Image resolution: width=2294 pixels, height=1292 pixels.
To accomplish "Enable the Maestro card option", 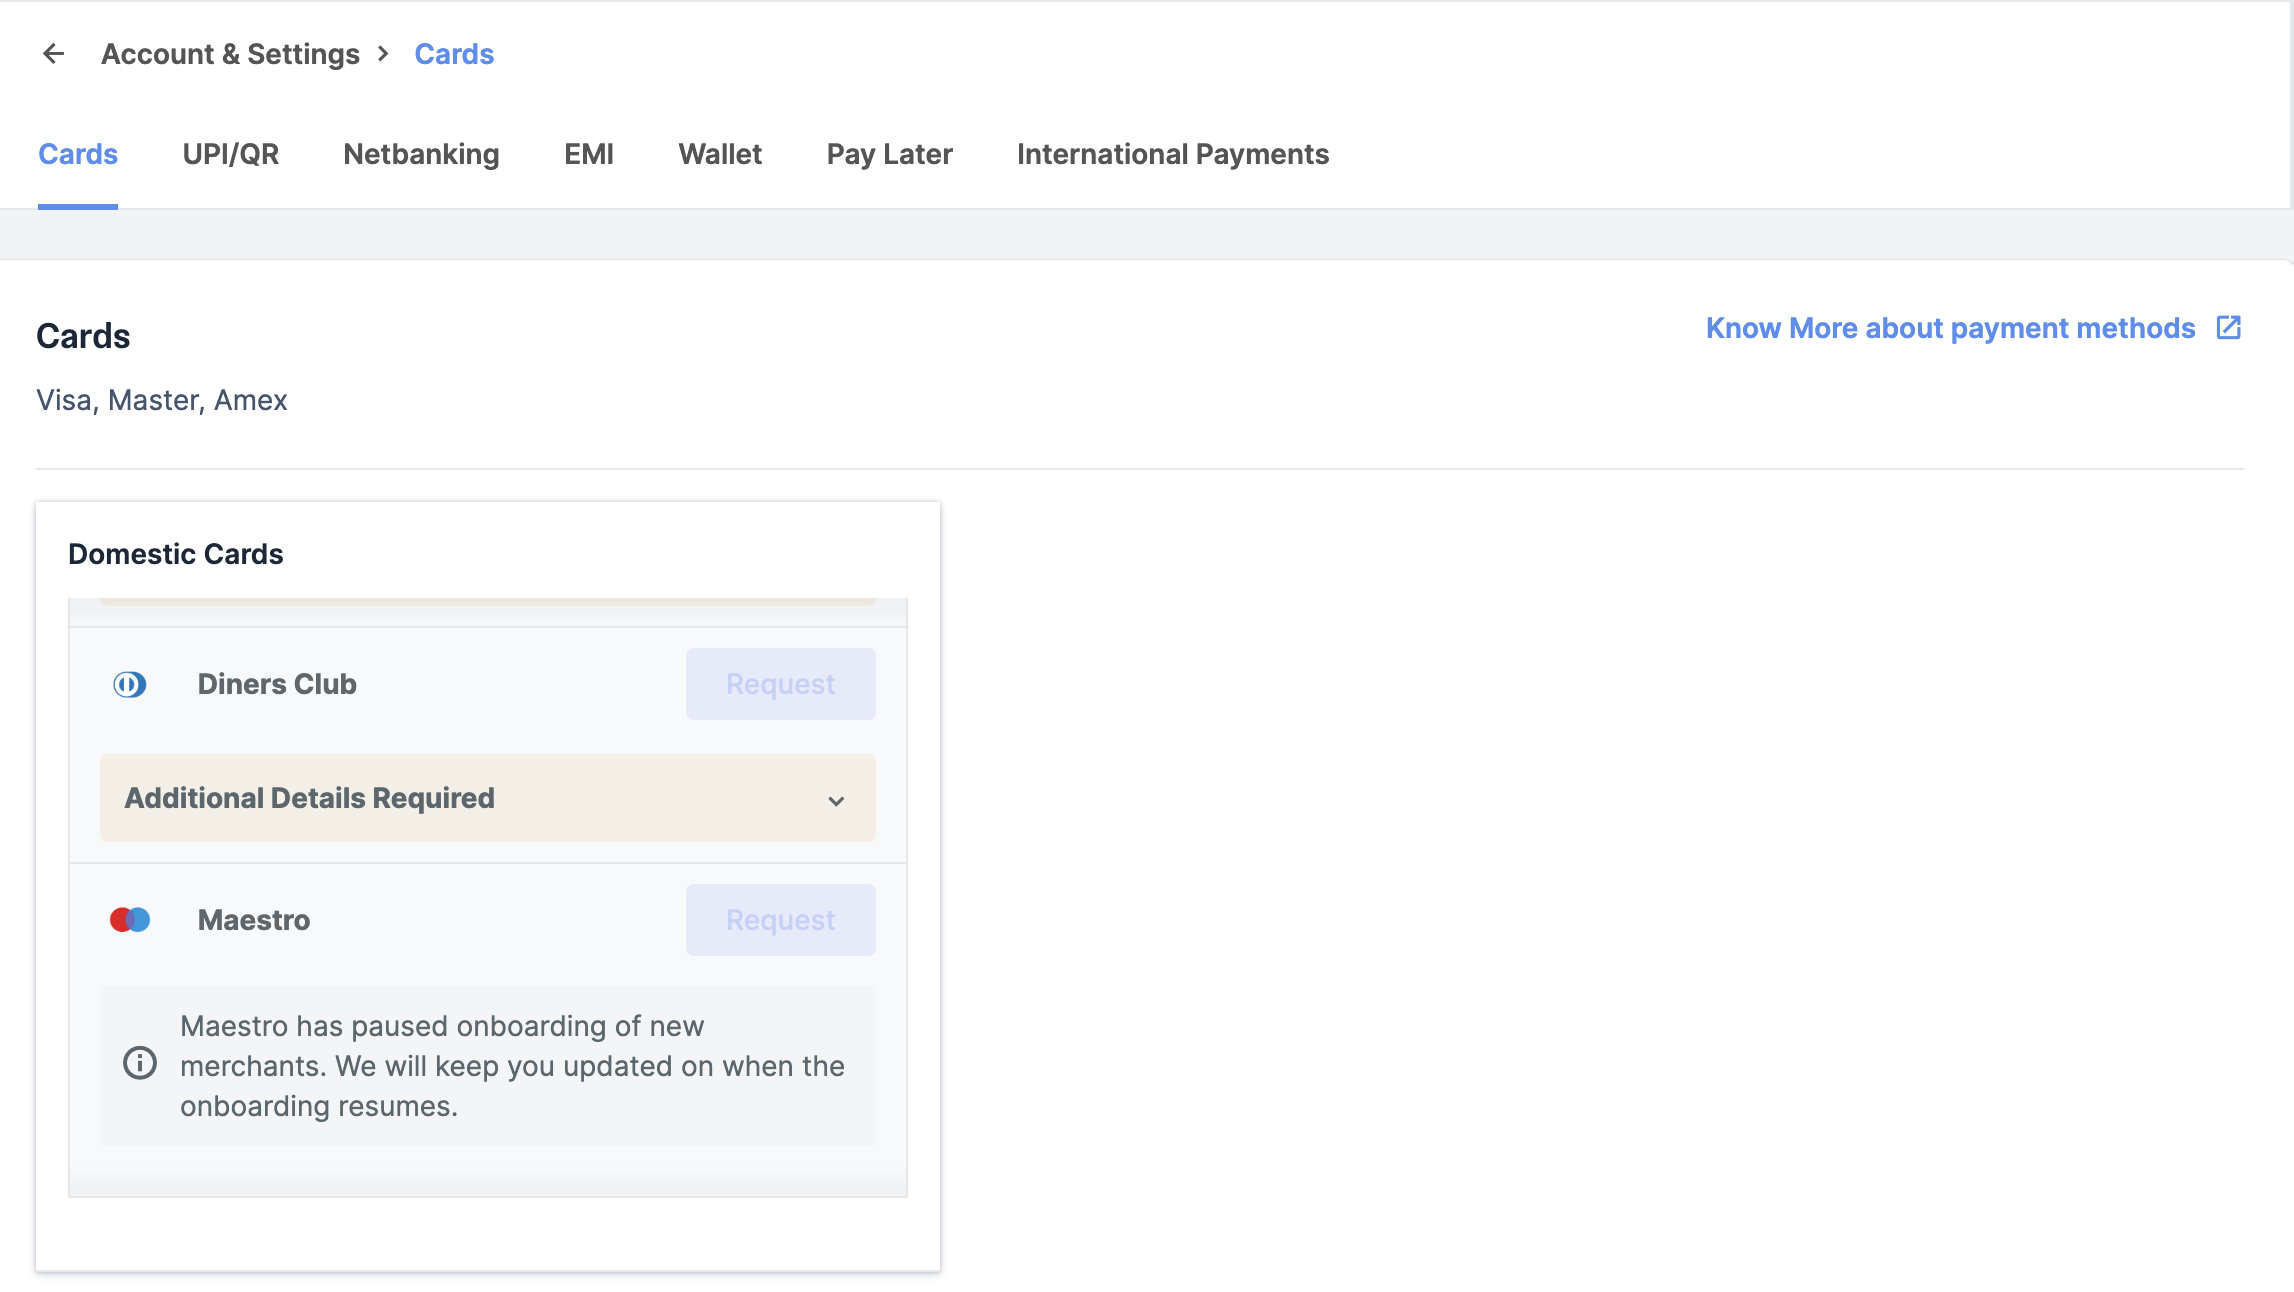I will [x=780, y=919].
